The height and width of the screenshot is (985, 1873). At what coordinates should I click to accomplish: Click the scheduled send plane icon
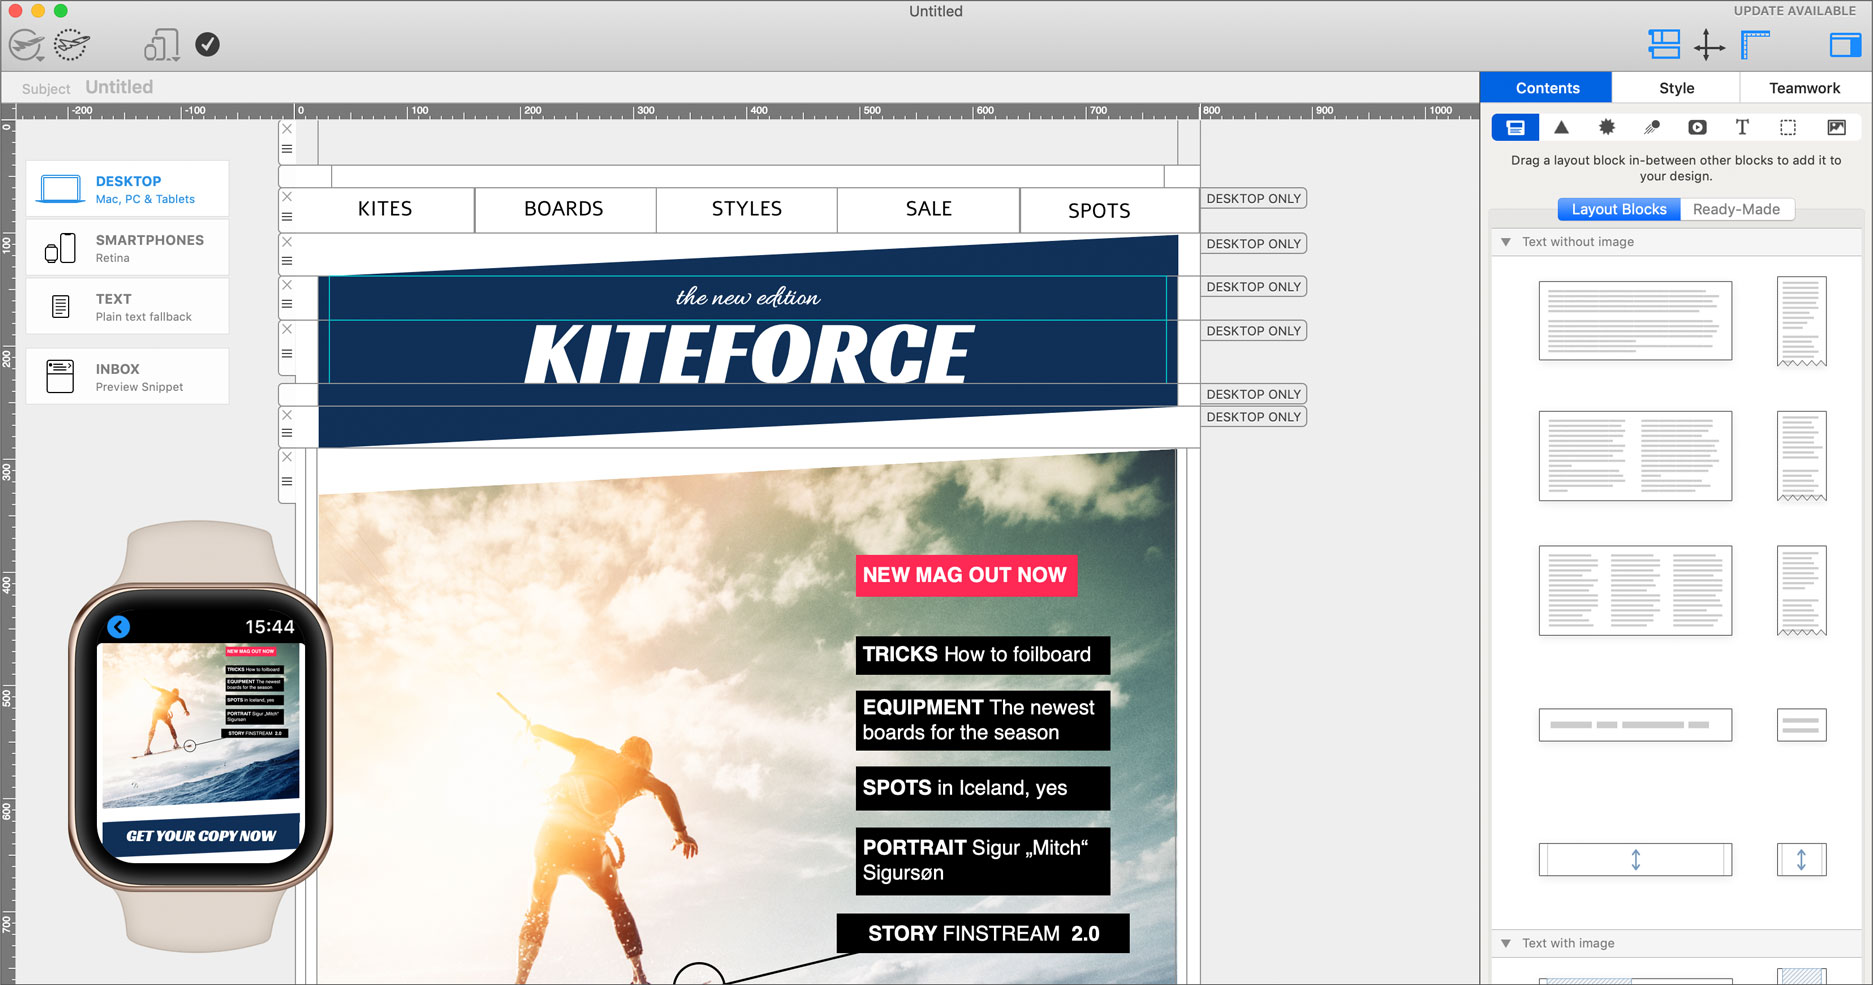point(72,44)
